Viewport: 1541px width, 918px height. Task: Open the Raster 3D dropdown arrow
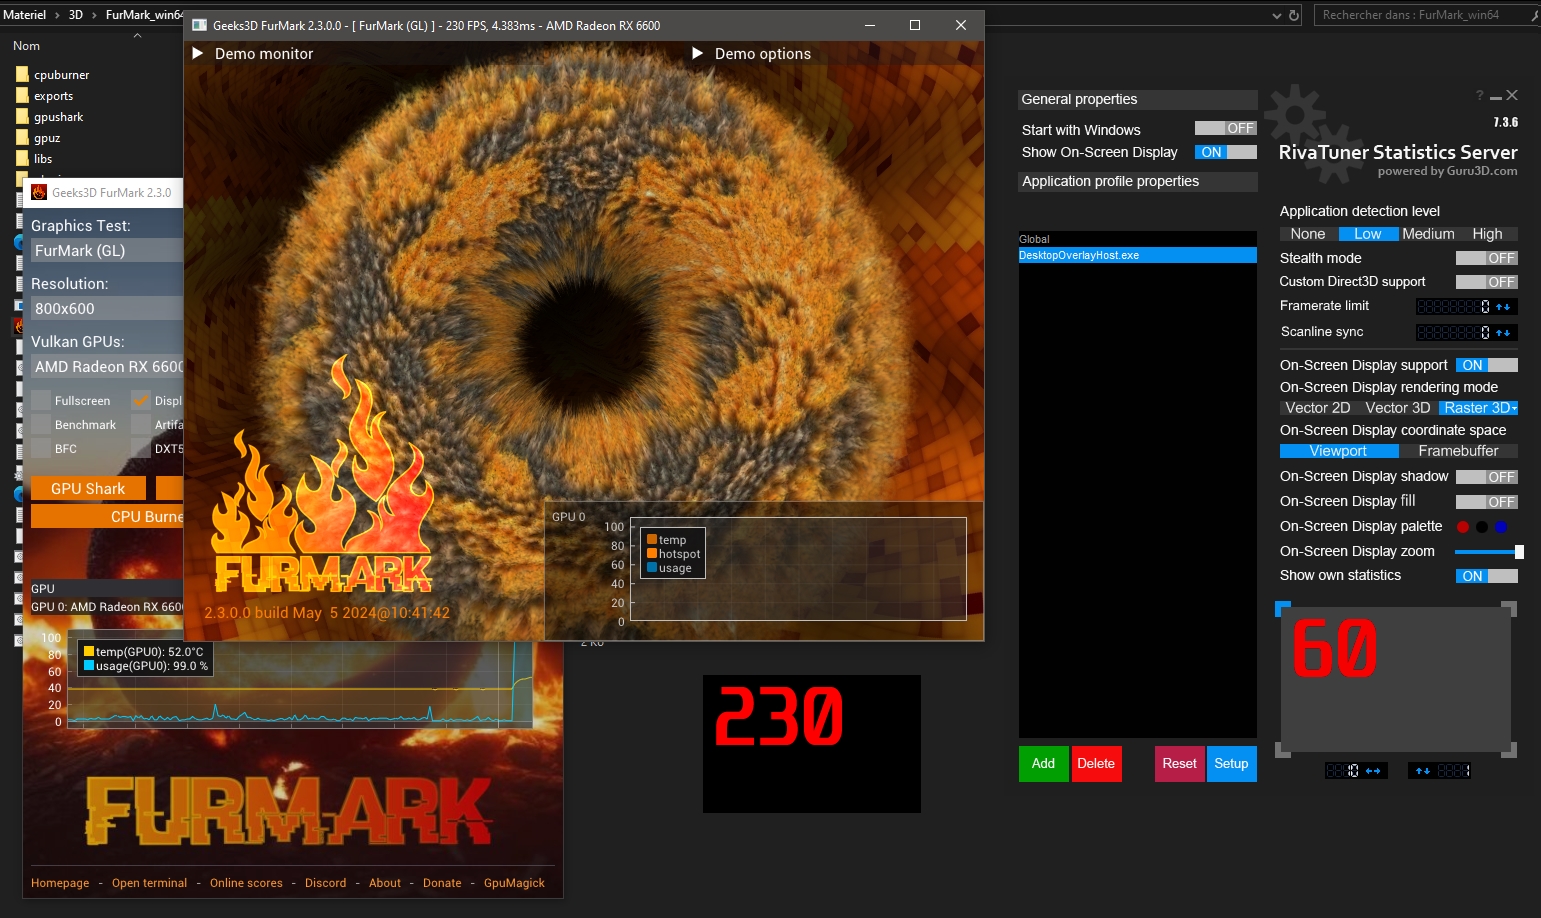[x=1514, y=408]
